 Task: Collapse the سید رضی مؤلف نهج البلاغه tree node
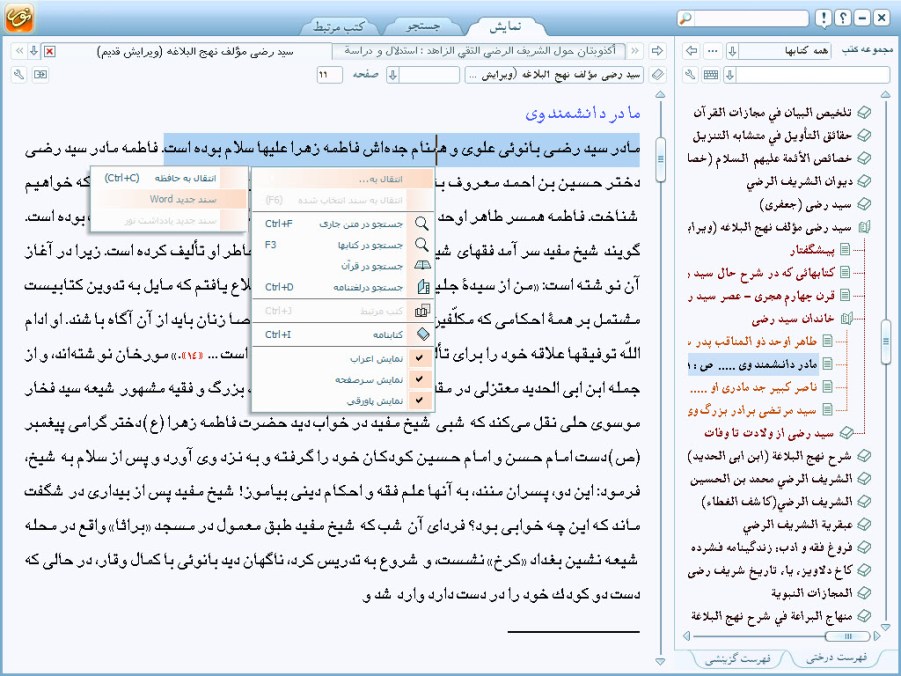[x=864, y=227]
